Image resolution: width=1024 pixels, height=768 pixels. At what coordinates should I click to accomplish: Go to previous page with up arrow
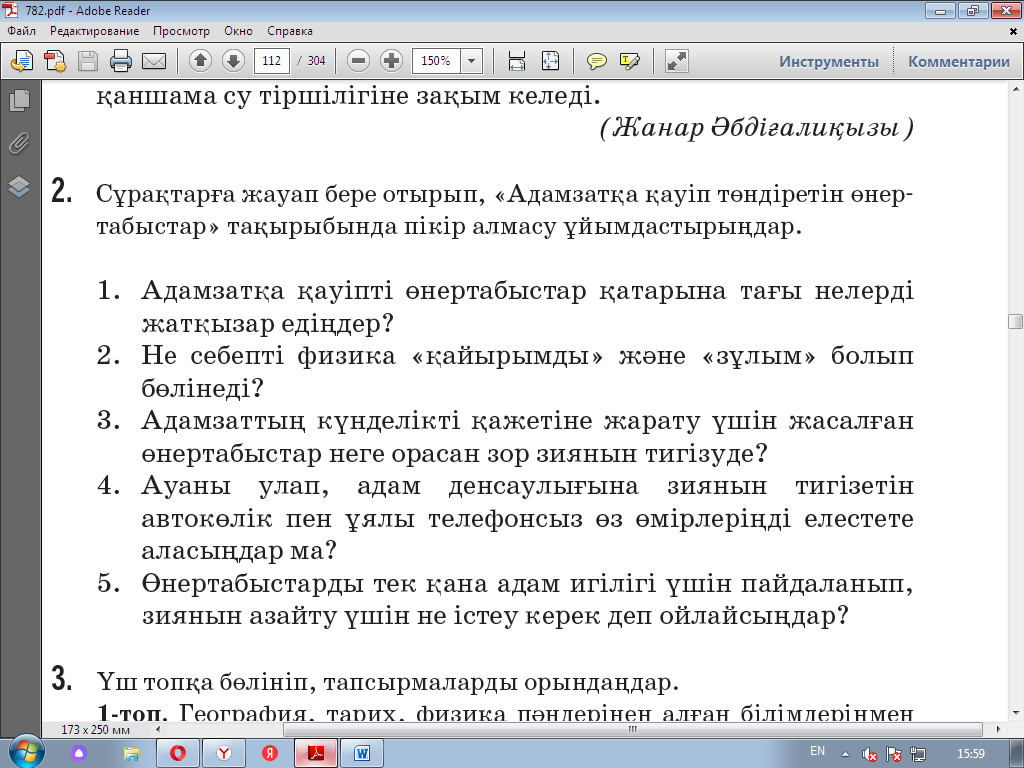200,61
